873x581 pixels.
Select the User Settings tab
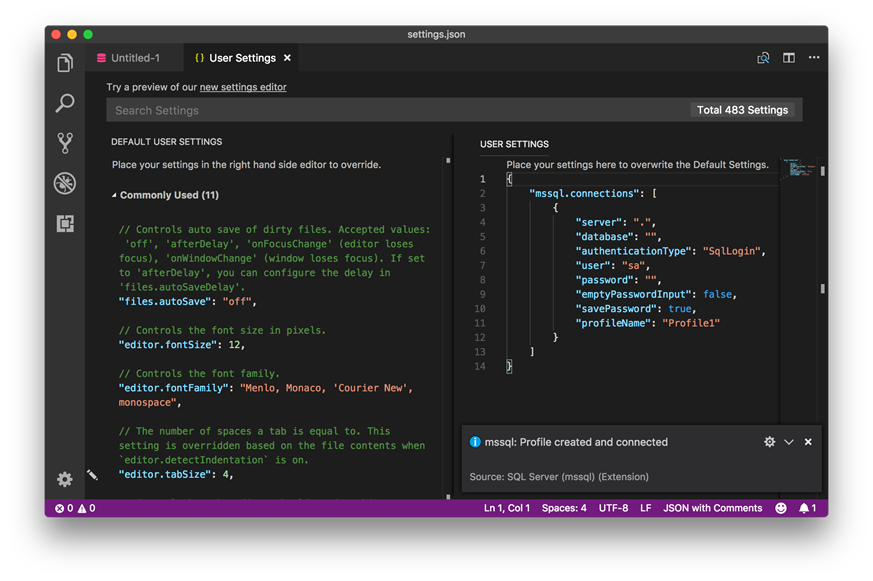242,58
